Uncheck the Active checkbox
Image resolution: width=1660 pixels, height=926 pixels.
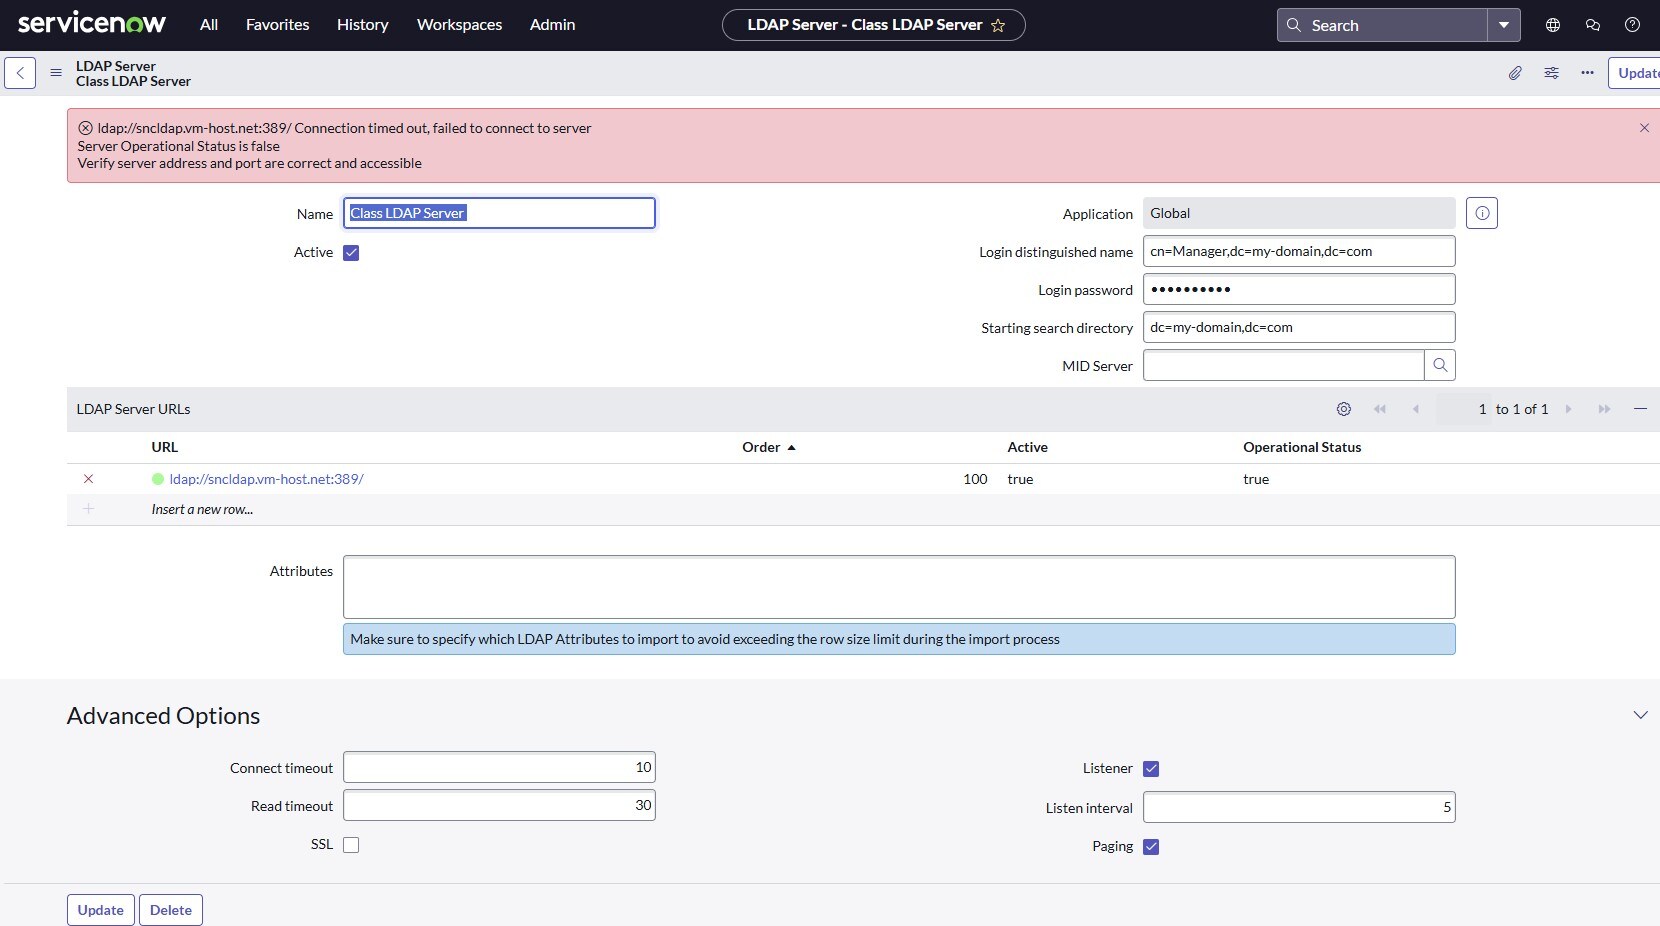point(350,252)
